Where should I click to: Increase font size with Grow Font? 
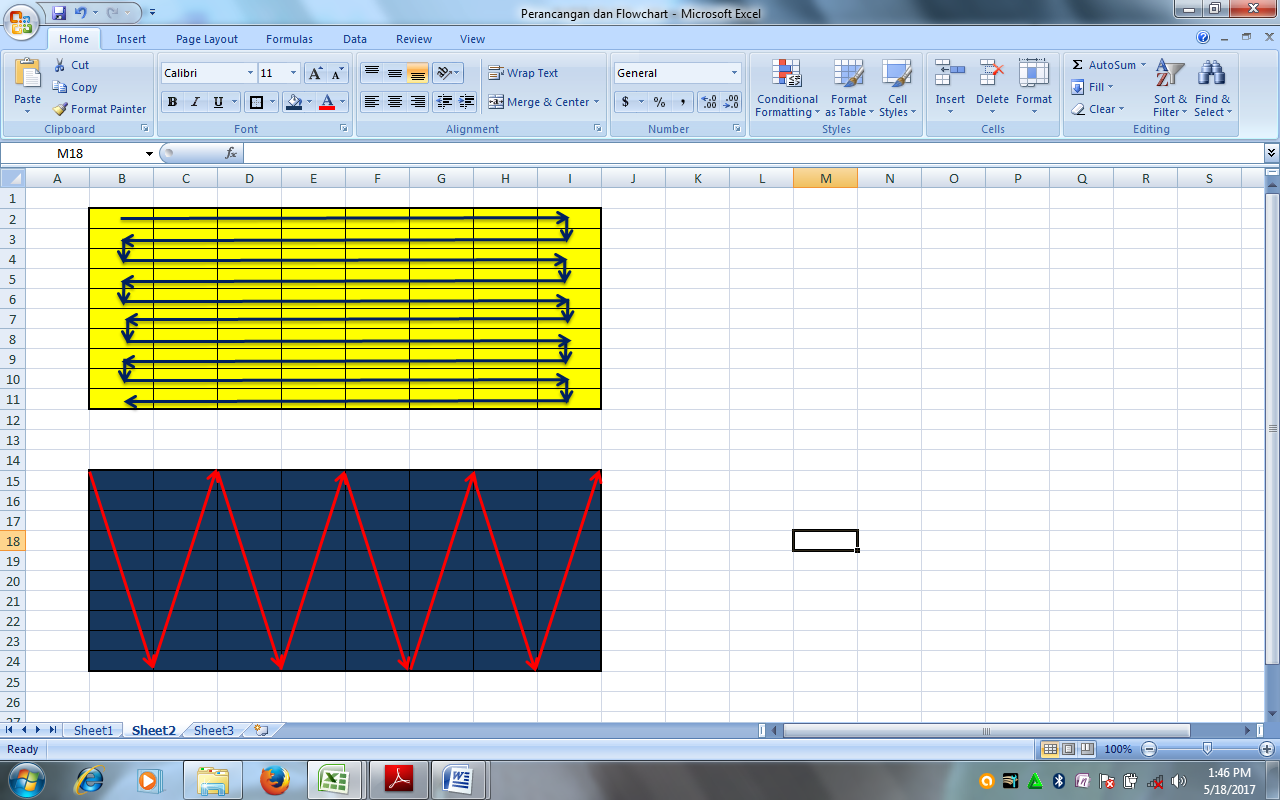click(315, 73)
